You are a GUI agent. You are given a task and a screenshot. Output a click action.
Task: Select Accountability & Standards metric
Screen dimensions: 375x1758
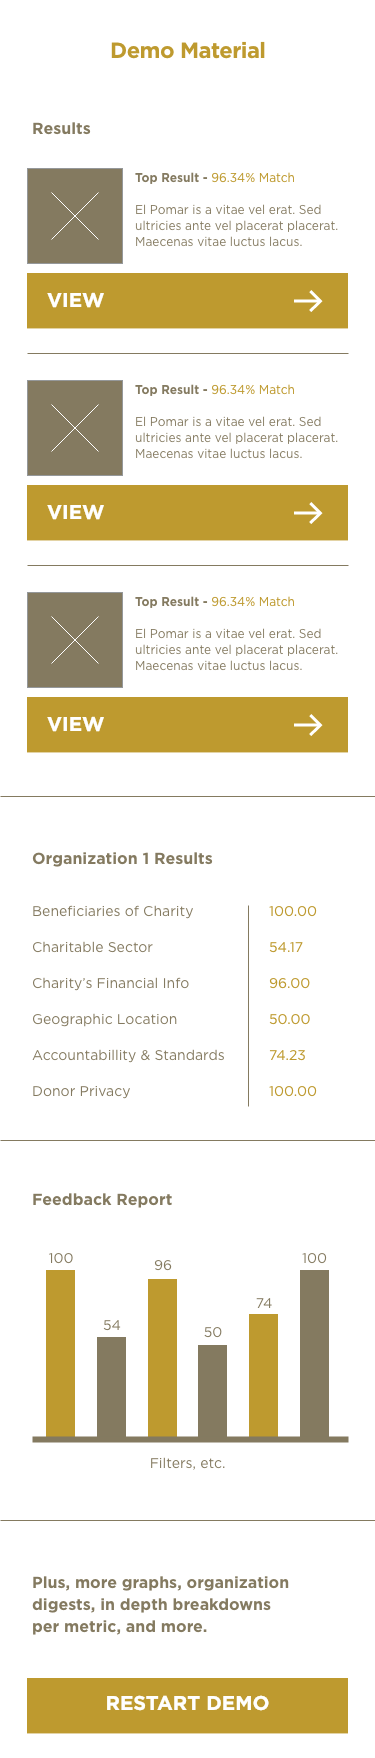[128, 1055]
